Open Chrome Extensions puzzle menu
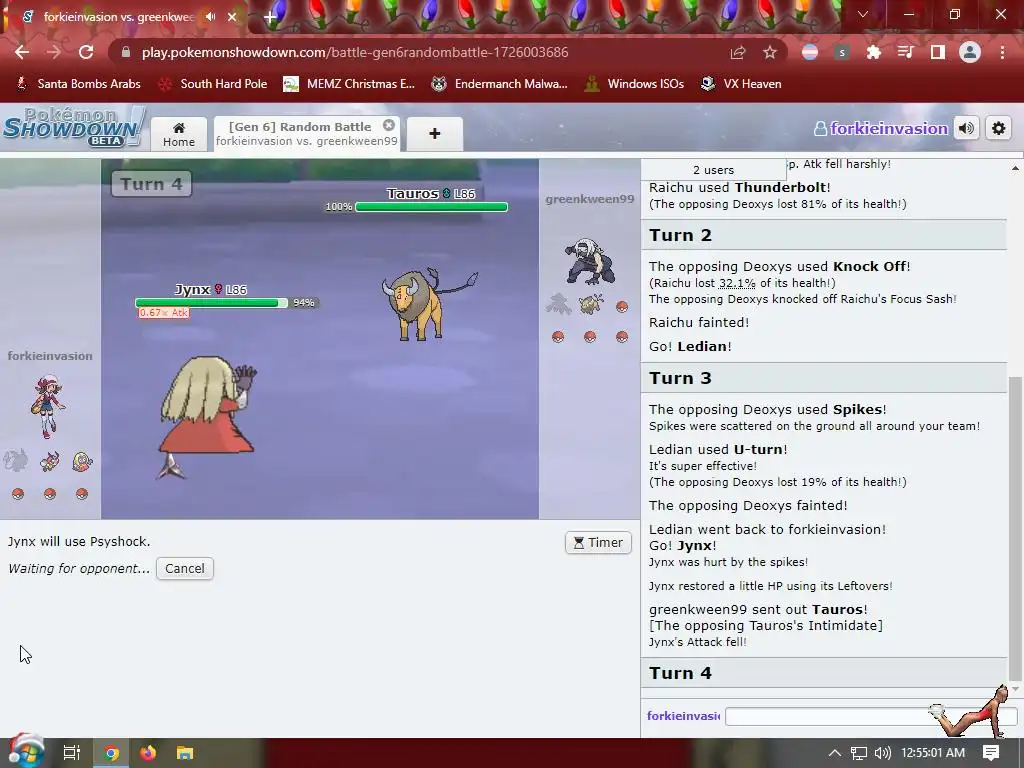This screenshot has height=768, width=1024. [x=874, y=52]
